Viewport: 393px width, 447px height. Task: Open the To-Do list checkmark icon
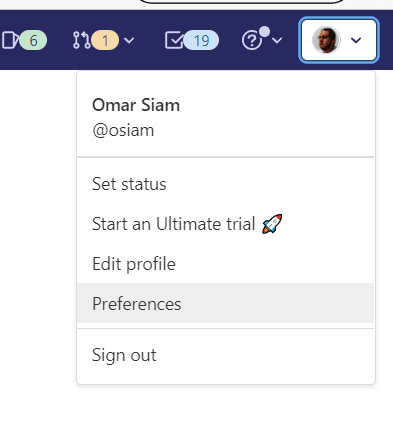(174, 40)
